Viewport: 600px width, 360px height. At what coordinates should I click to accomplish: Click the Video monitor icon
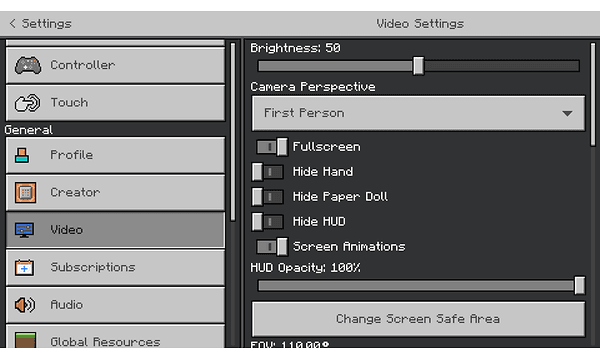(24, 230)
